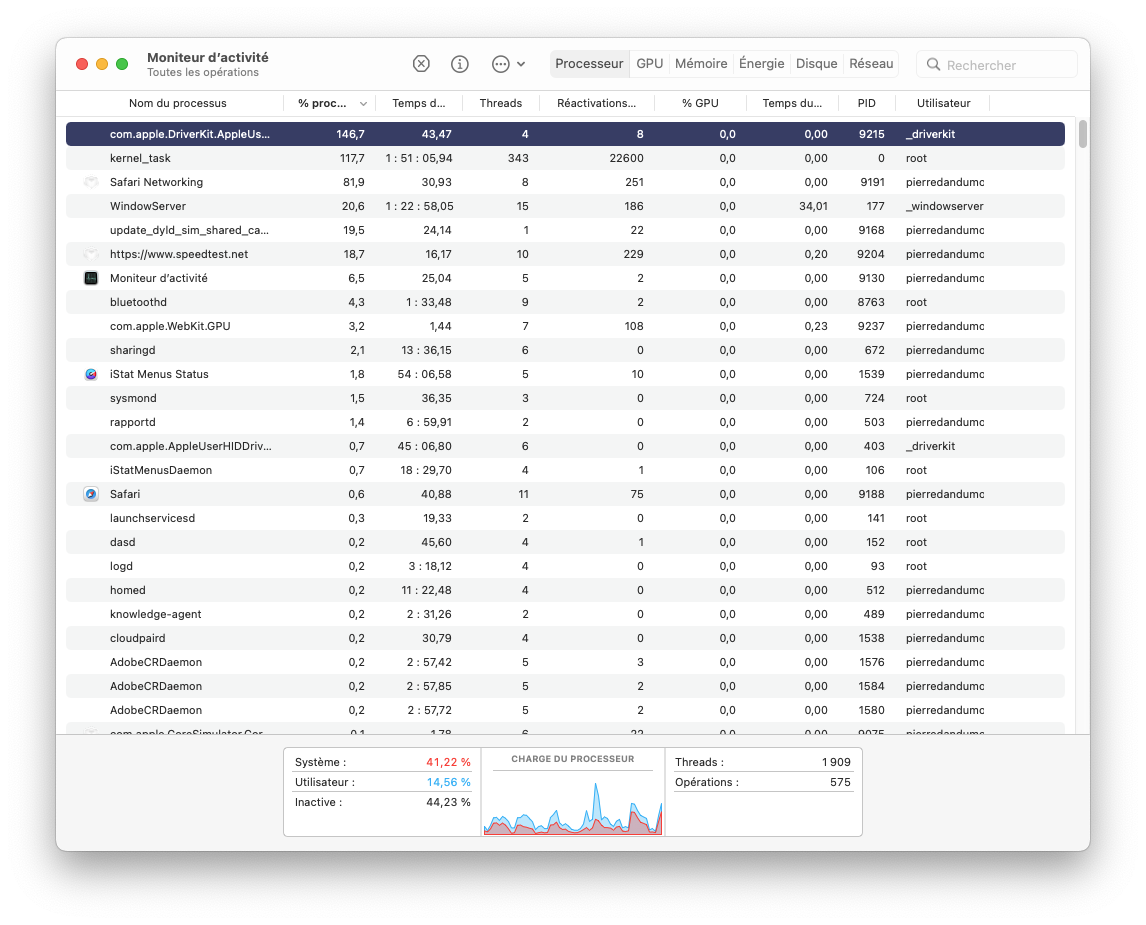This screenshot has width=1146, height=925.
Task: Select the iStat Menus Status process
Action: point(565,375)
